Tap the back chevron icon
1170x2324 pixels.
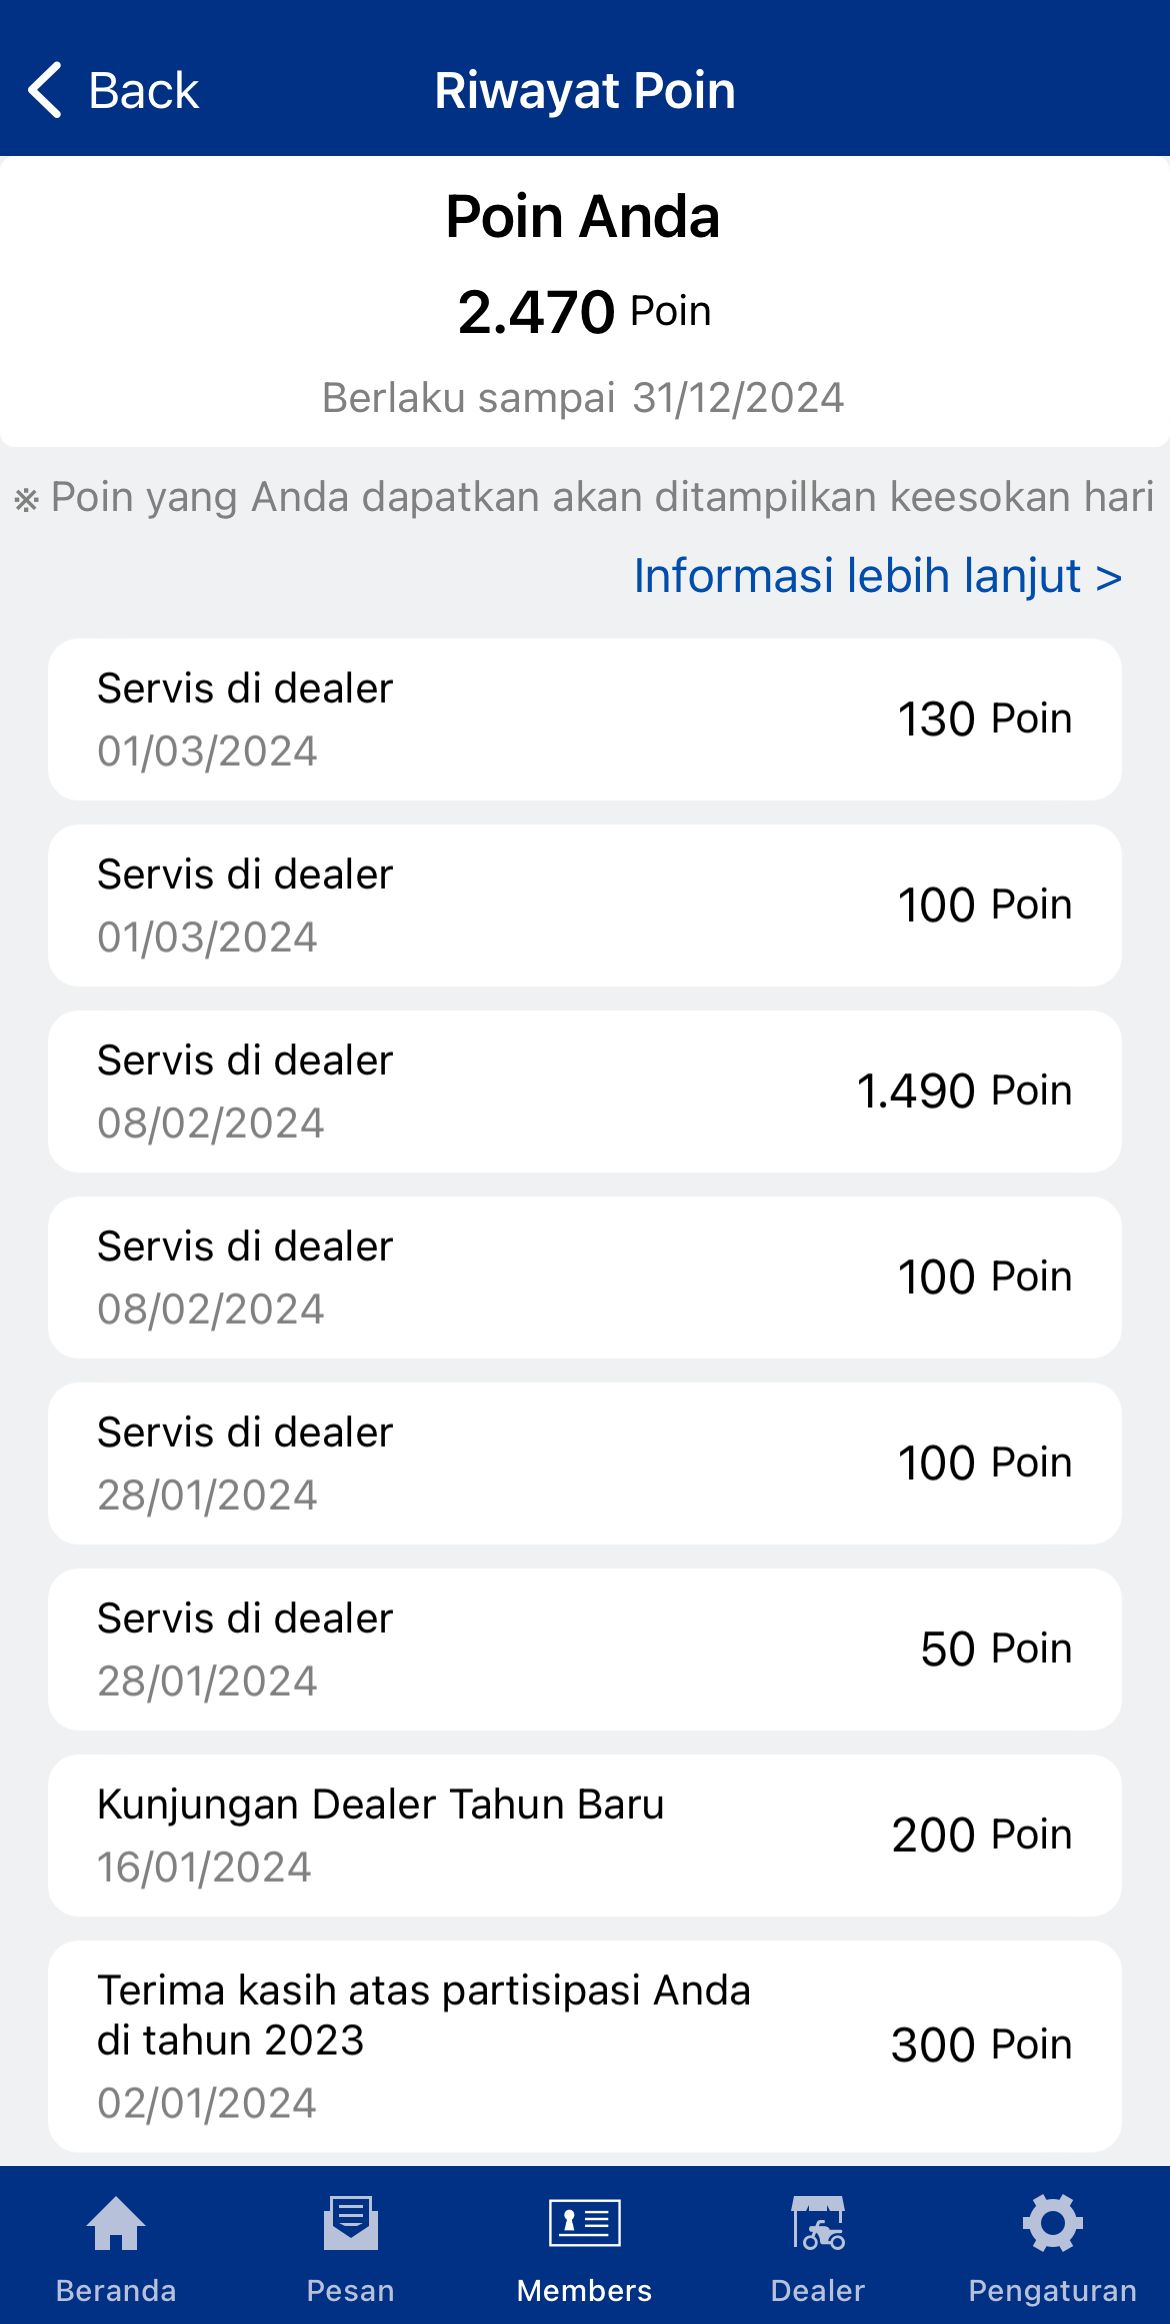45,90
